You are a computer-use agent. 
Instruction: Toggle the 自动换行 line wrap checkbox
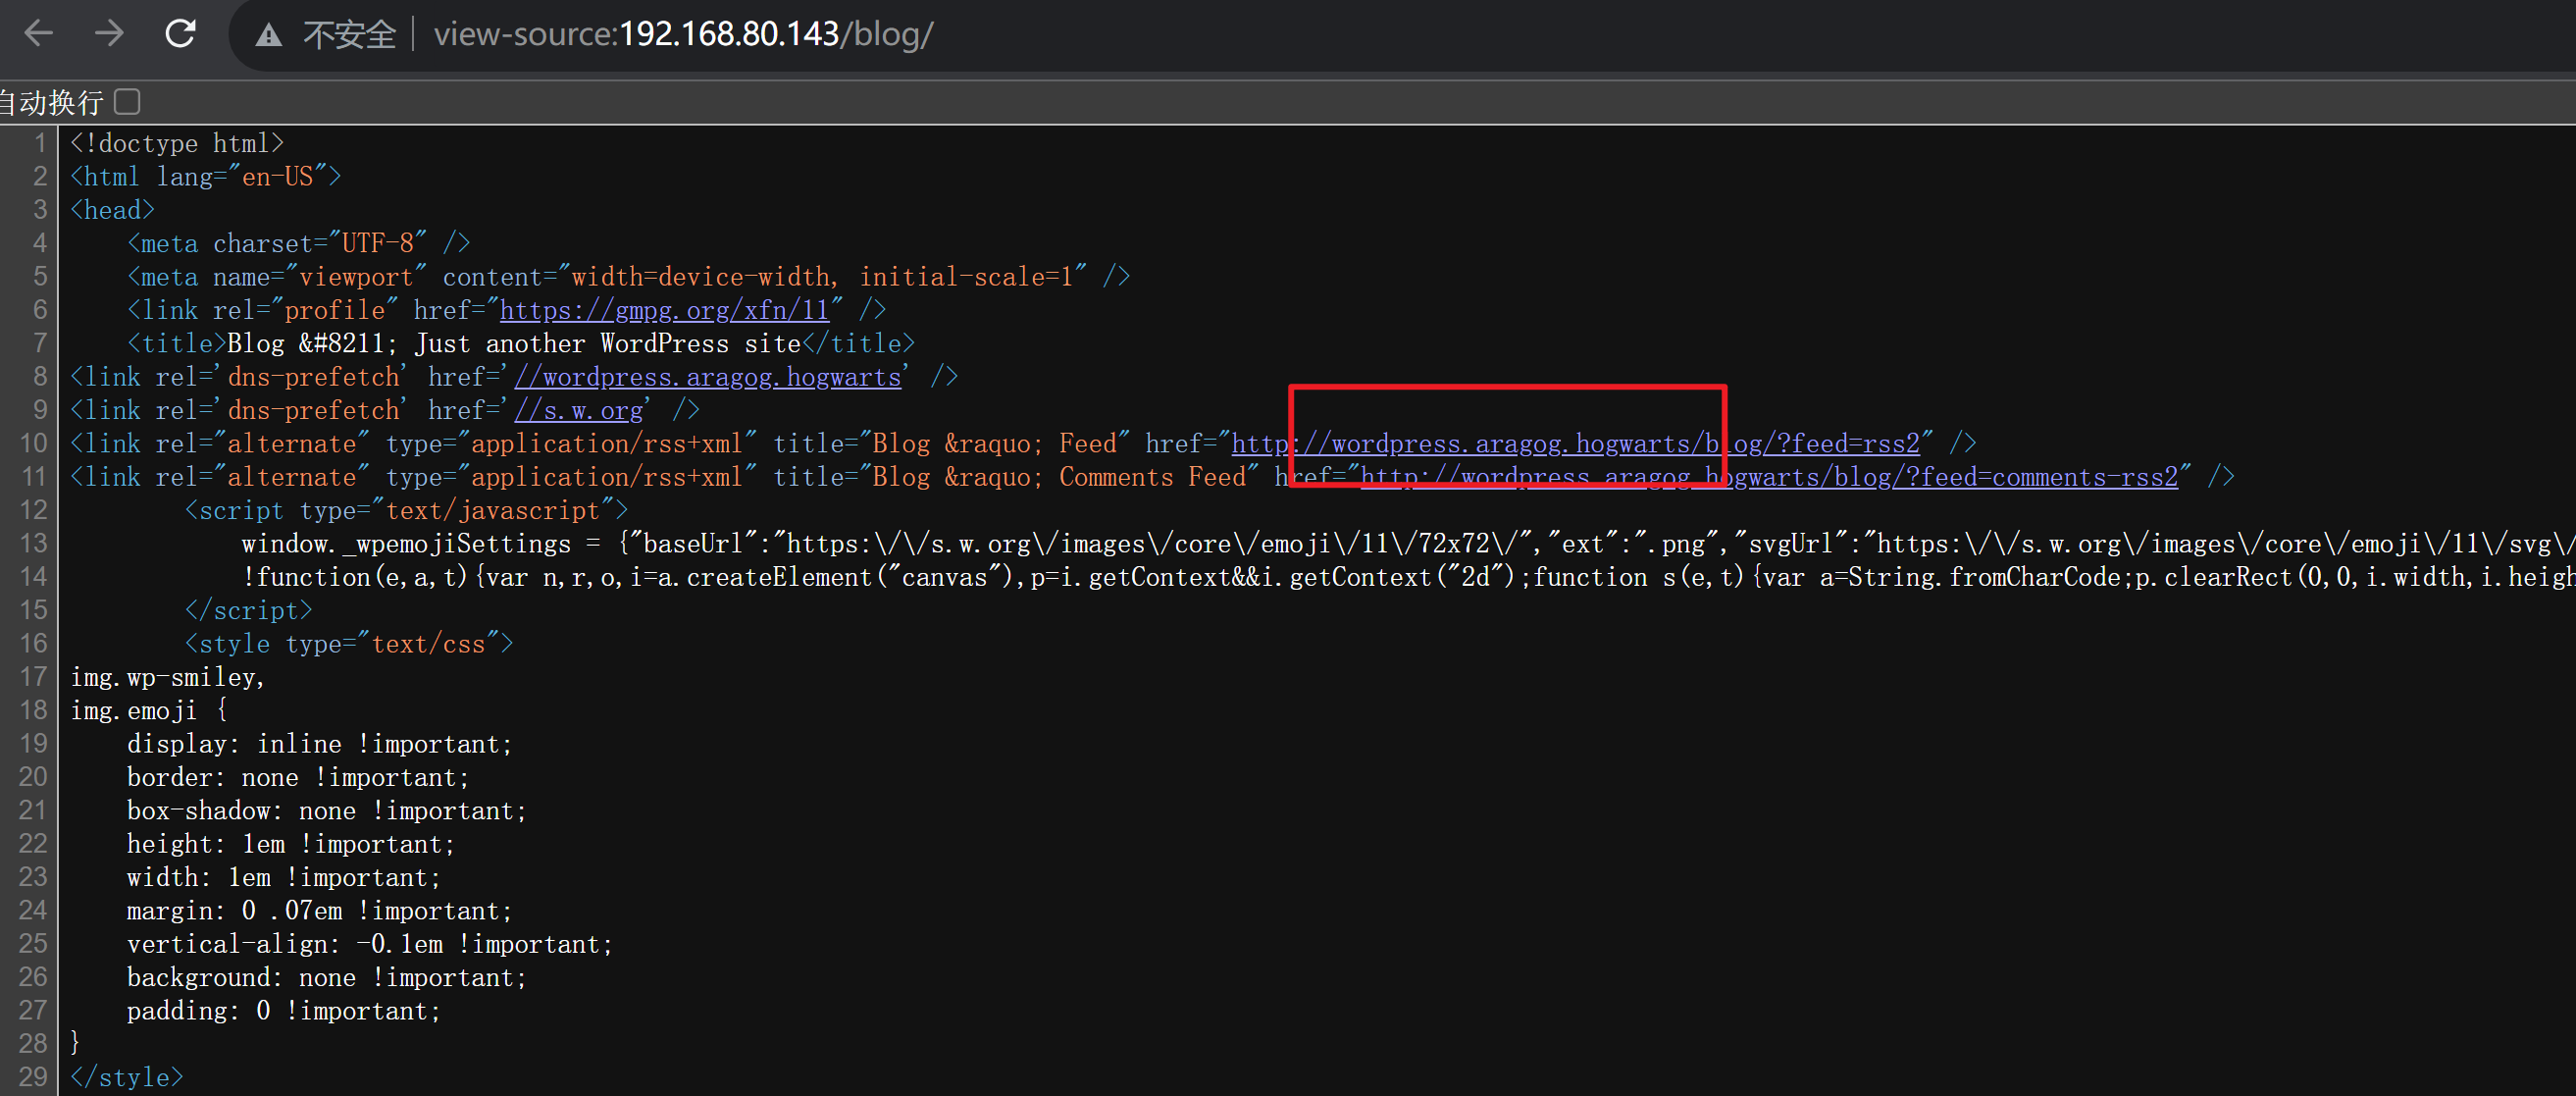point(127,101)
